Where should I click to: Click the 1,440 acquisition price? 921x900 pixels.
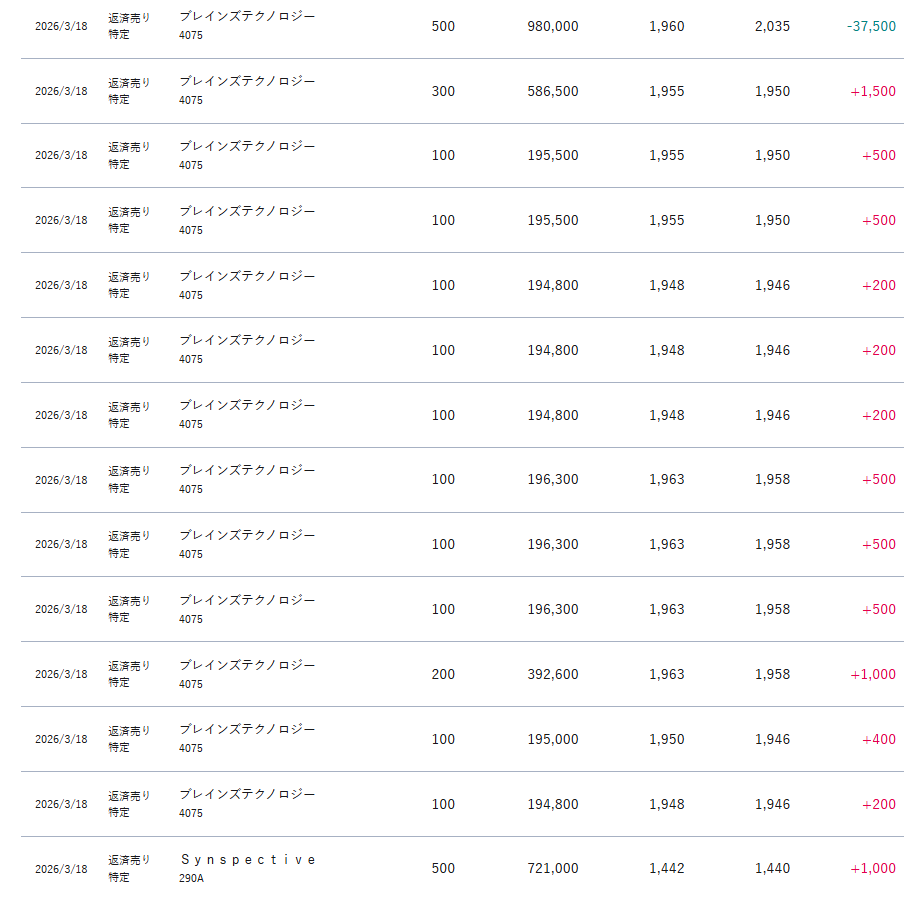pos(772,868)
